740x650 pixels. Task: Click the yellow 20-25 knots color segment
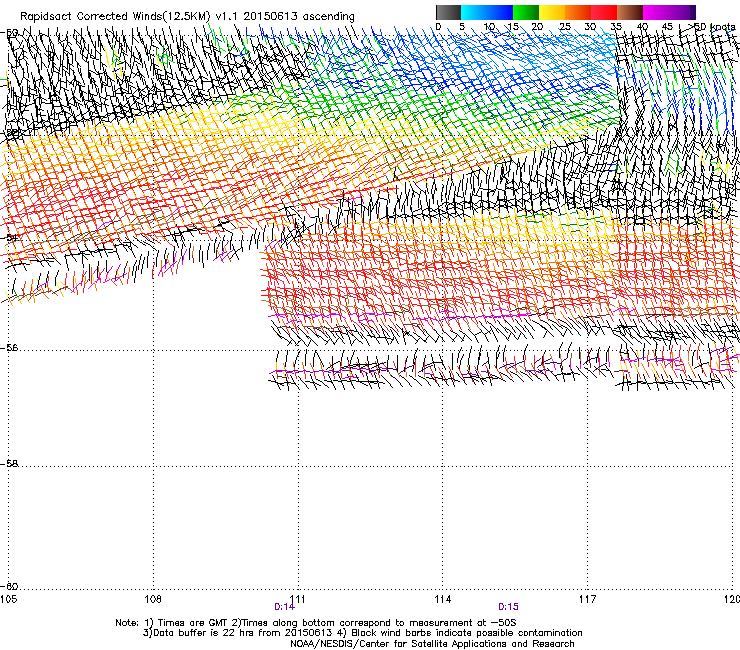pos(552,12)
